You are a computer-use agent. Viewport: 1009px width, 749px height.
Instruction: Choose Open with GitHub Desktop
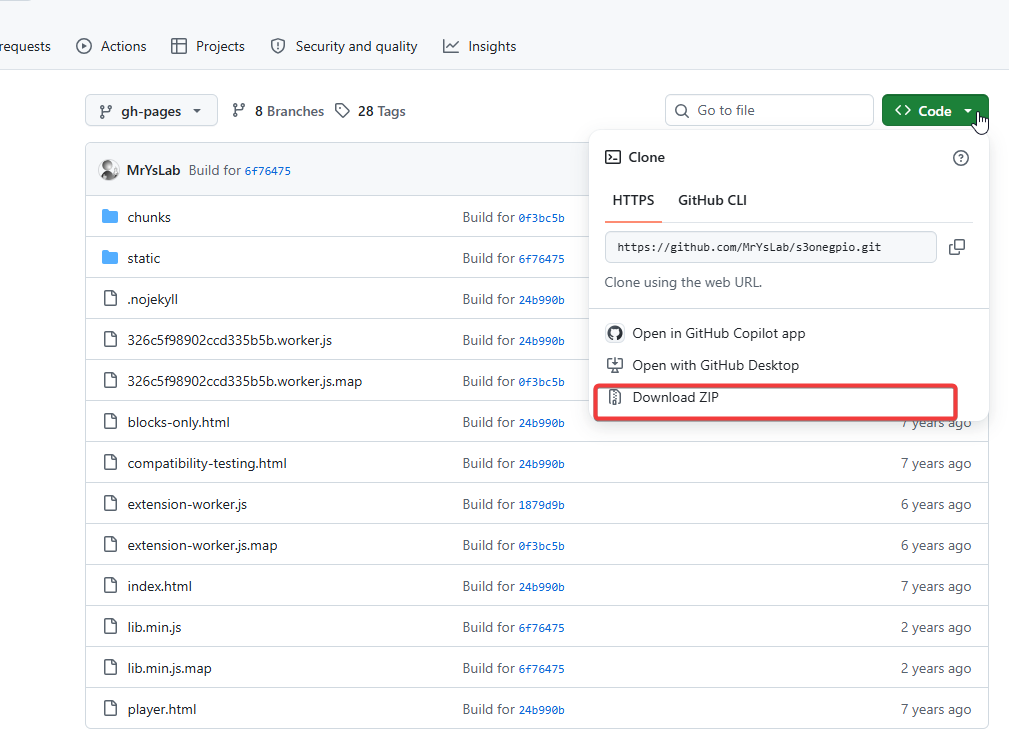[716, 365]
